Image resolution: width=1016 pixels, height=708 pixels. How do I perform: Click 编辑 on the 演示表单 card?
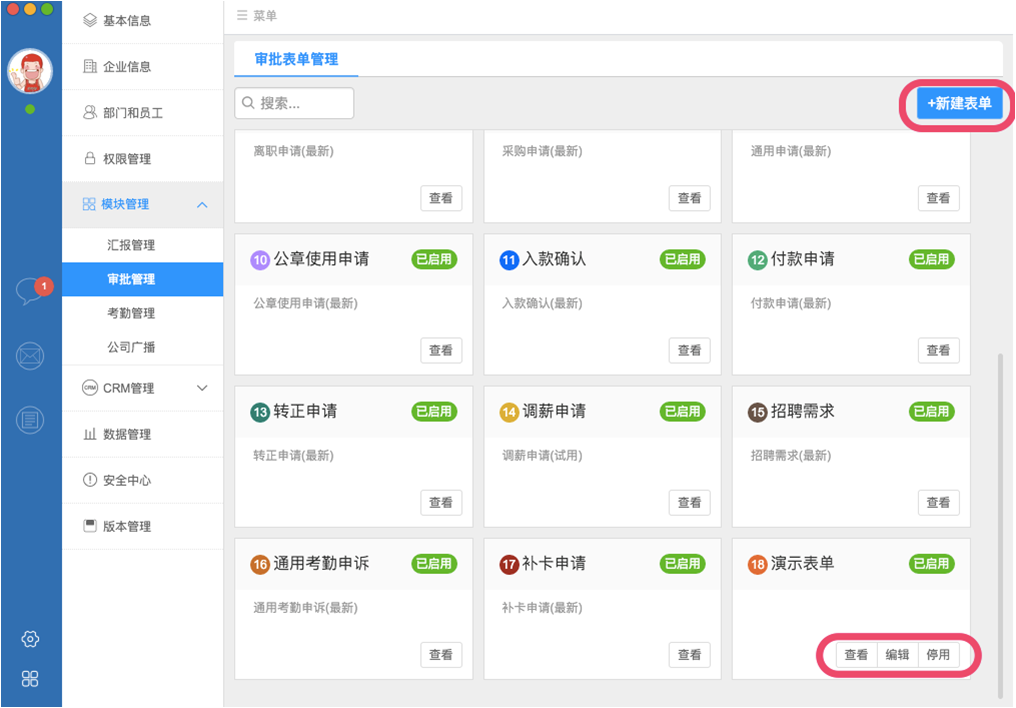pos(895,655)
